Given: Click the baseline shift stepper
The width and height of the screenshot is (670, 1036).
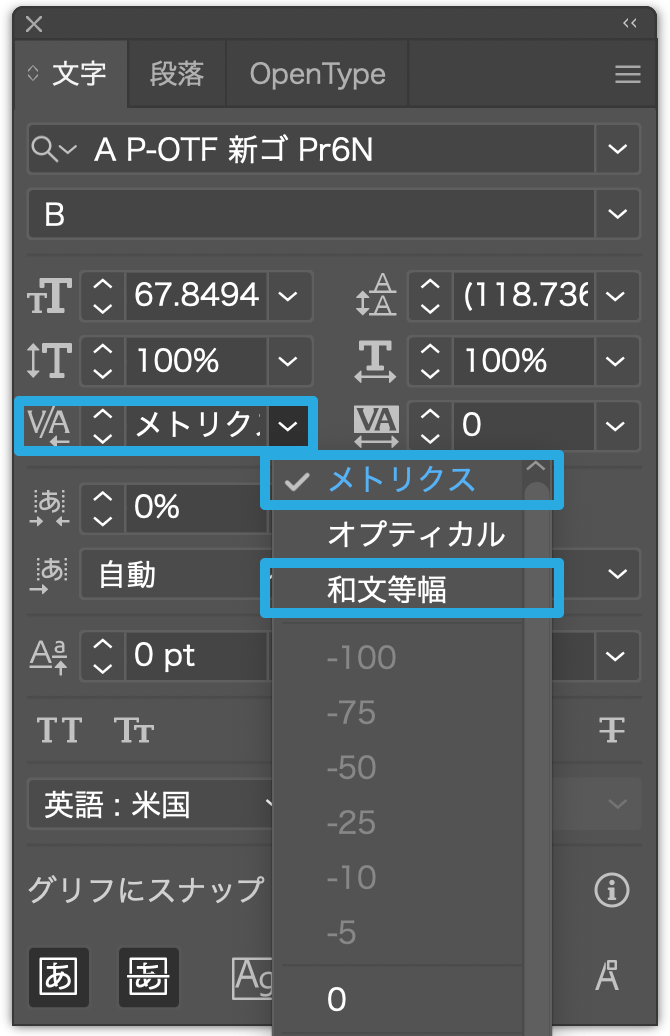Looking at the screenshot, I should [102, 657].
